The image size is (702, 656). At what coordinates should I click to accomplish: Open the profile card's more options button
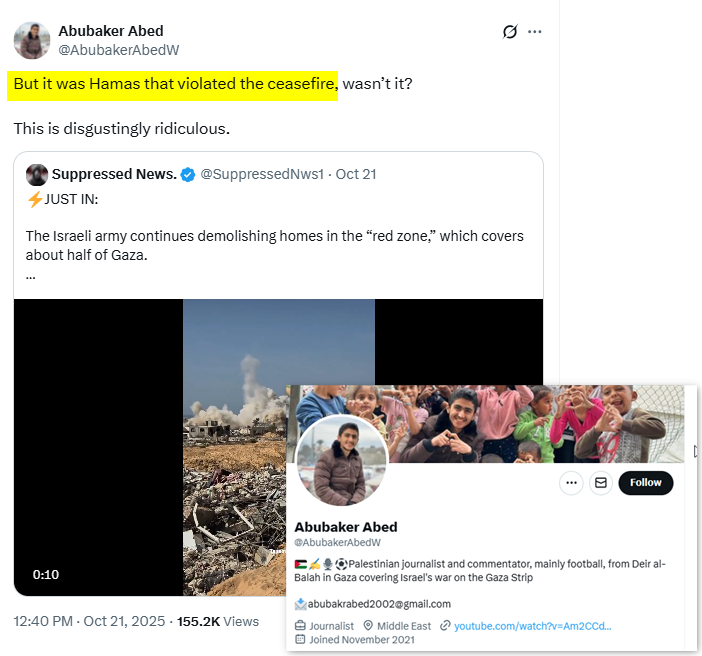pos(571,482)
